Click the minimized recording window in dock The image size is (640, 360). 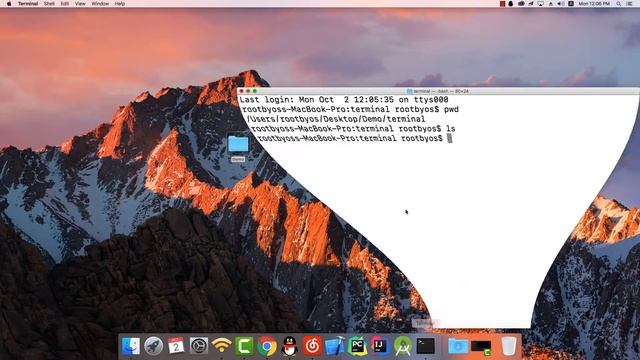coord(481,347)
